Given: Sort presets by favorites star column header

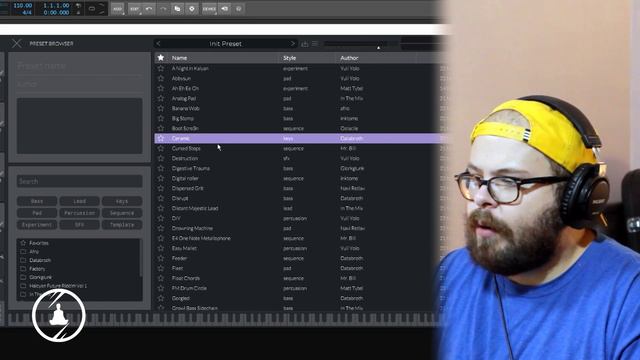Looking at the screenshot, I should 161,58.
